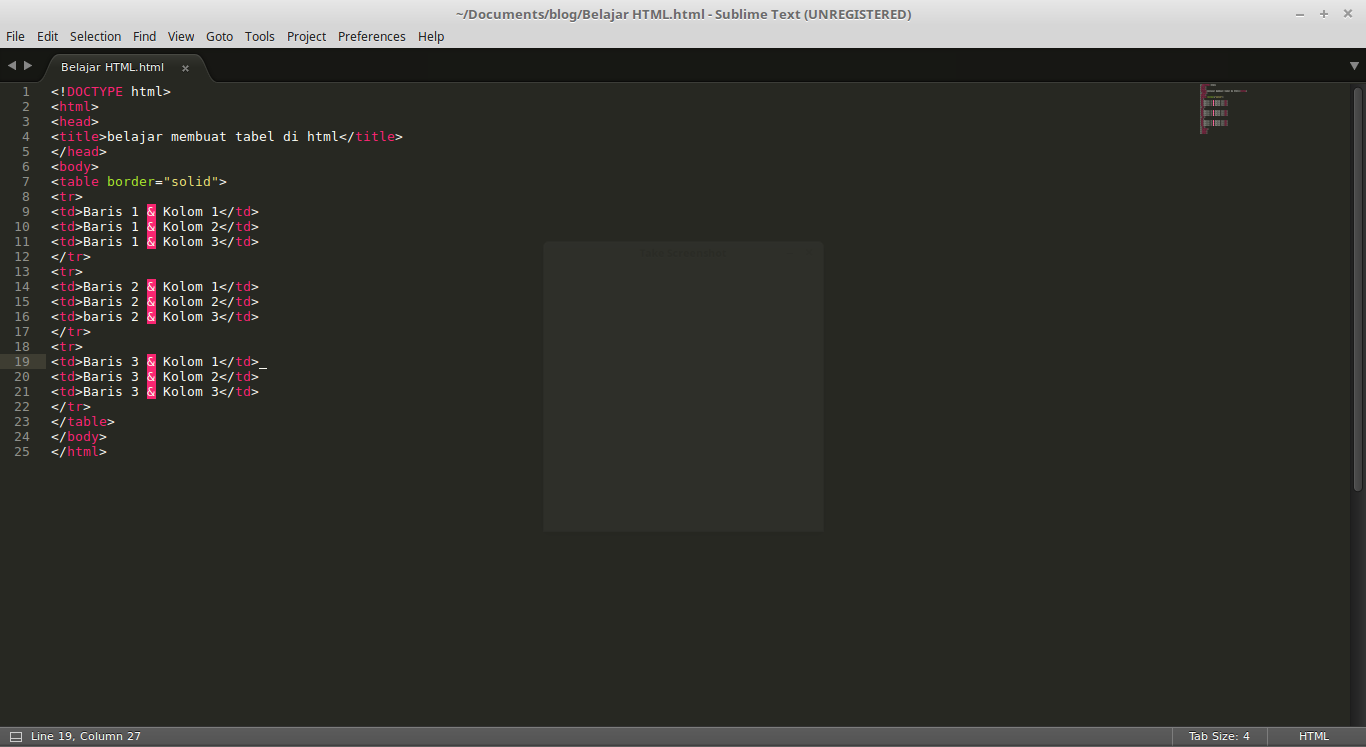The width and height of the screenshot is (1366, 747).
Task: Open the File menu
Action: pyautogui.click(x=15, y=36)
